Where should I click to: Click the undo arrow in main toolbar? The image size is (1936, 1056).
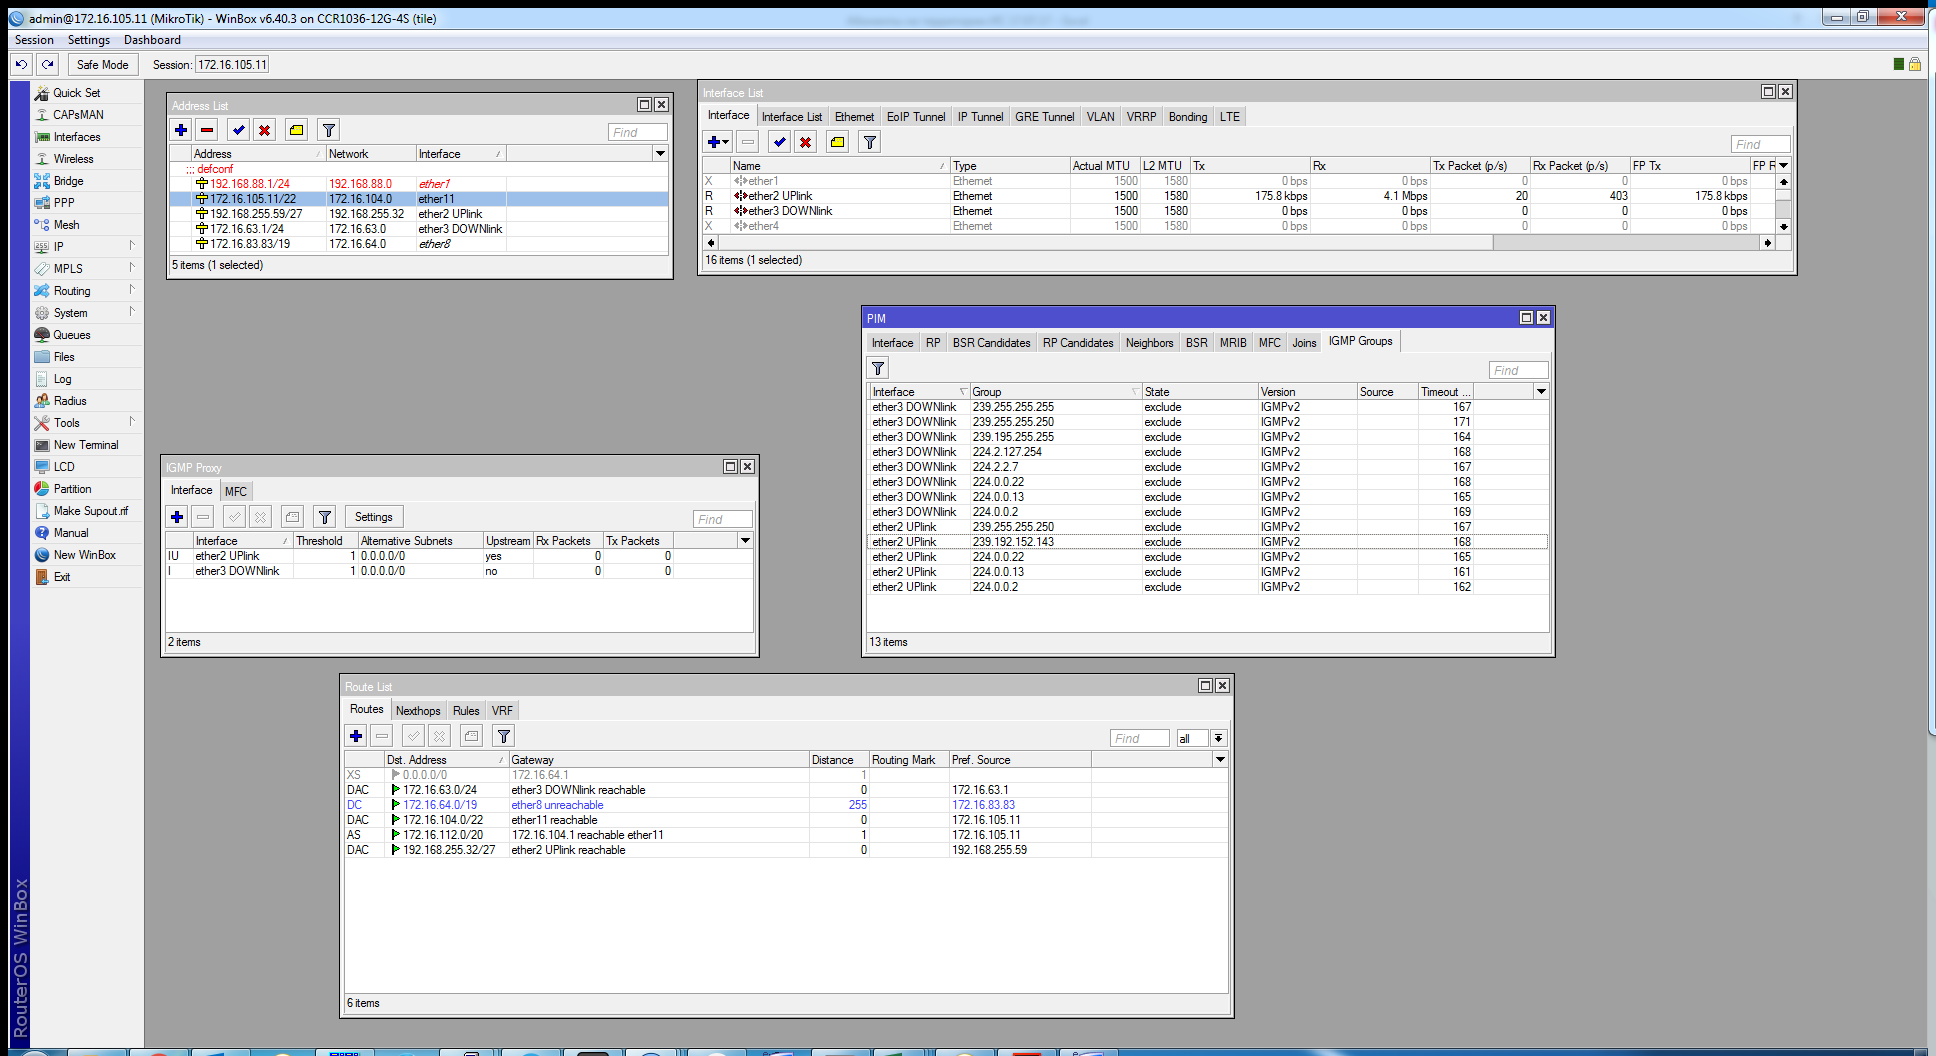21,65
